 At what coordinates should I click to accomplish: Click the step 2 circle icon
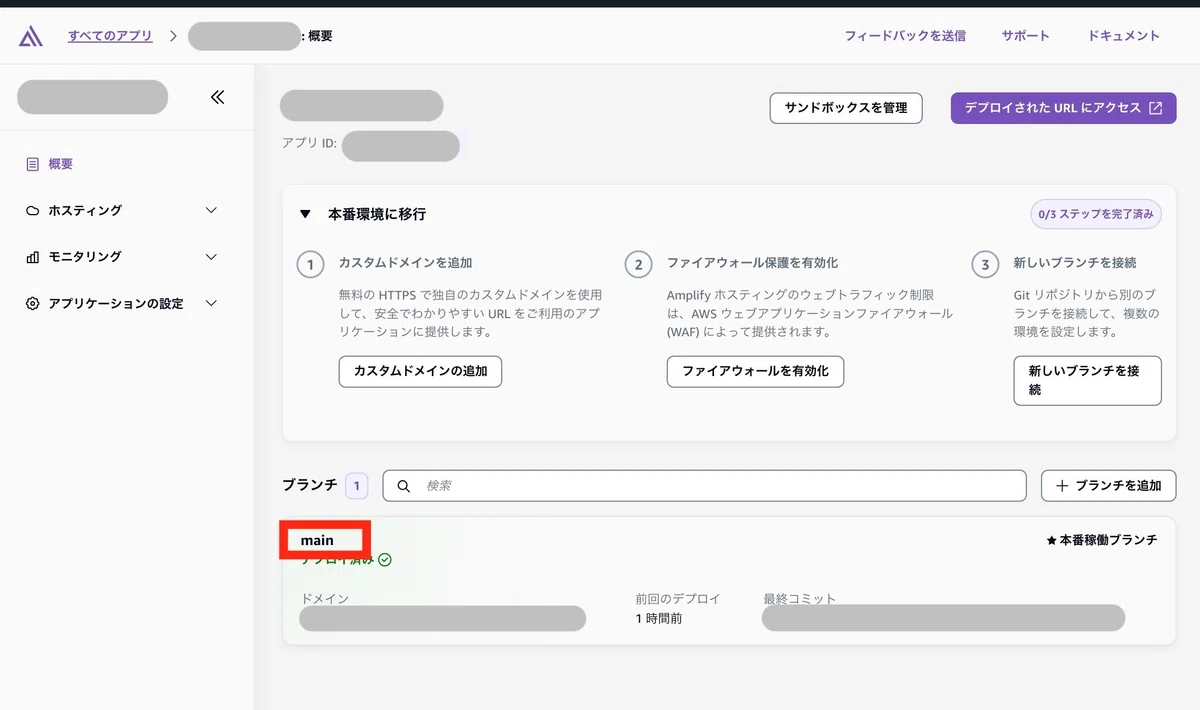click(639, 265)
